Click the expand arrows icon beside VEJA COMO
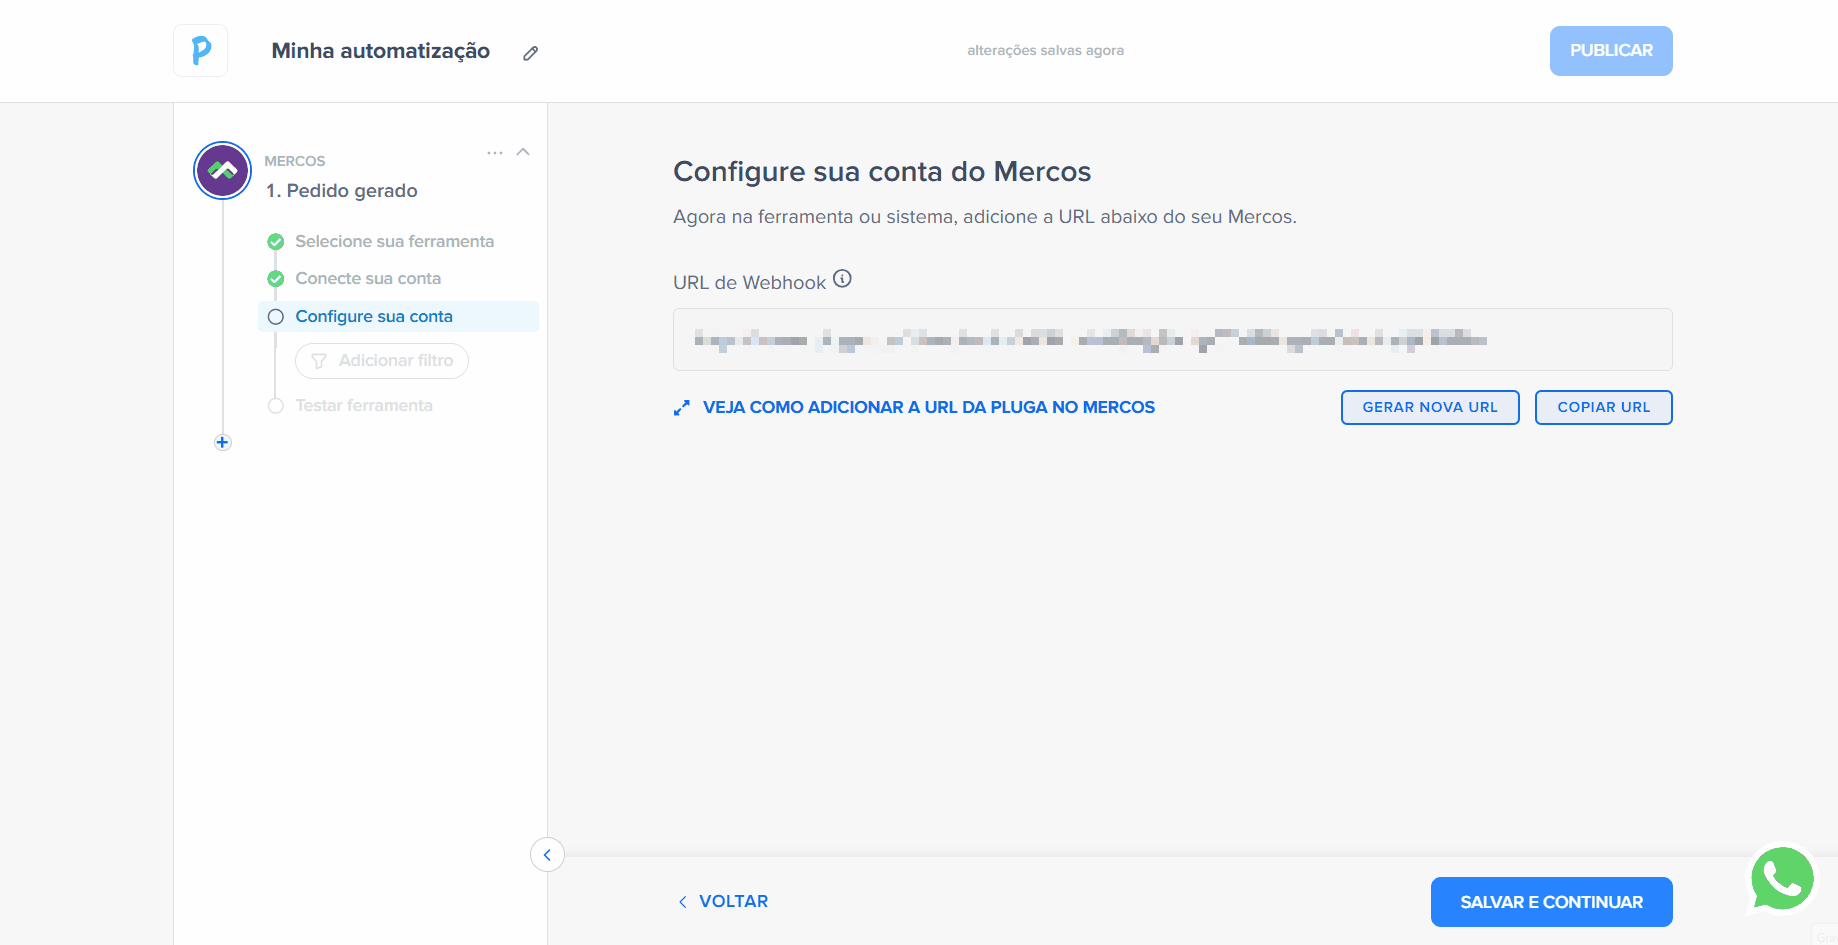 click(682, 408)
